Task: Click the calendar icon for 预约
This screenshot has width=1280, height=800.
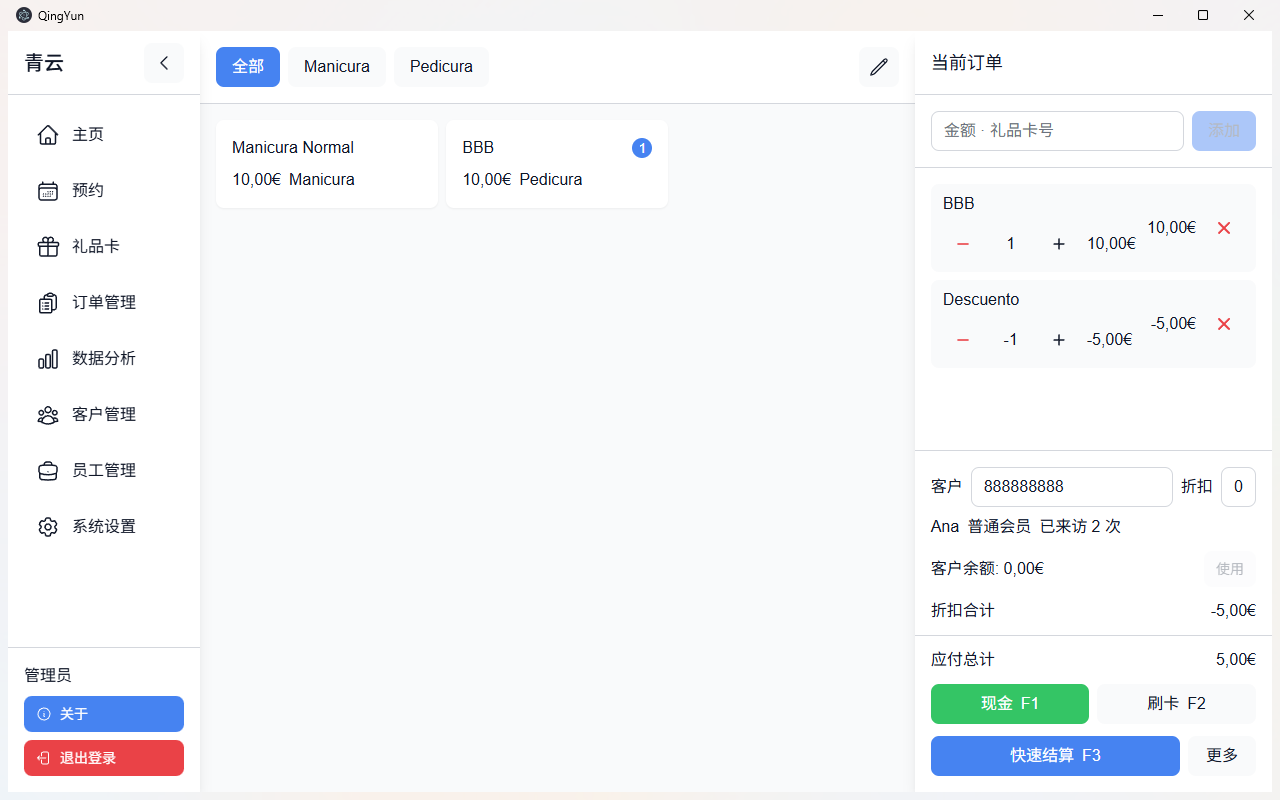Action: 48,190
